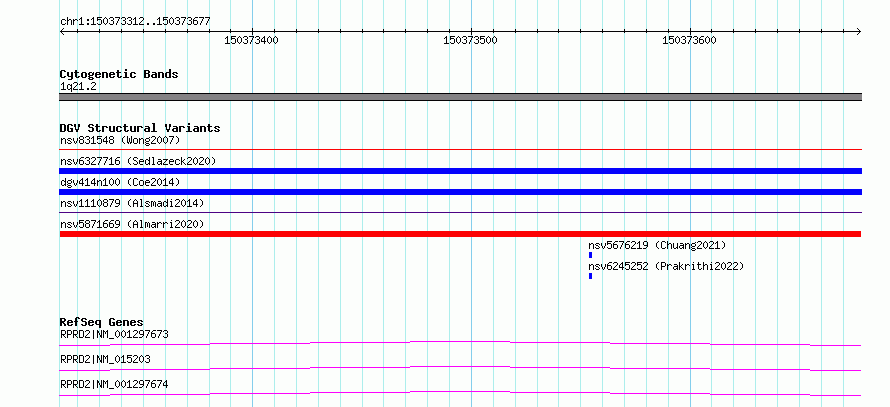Screen dimensions: 890x407
Task: Click gene label RPRD2|NM_015203
Action: 105,359
